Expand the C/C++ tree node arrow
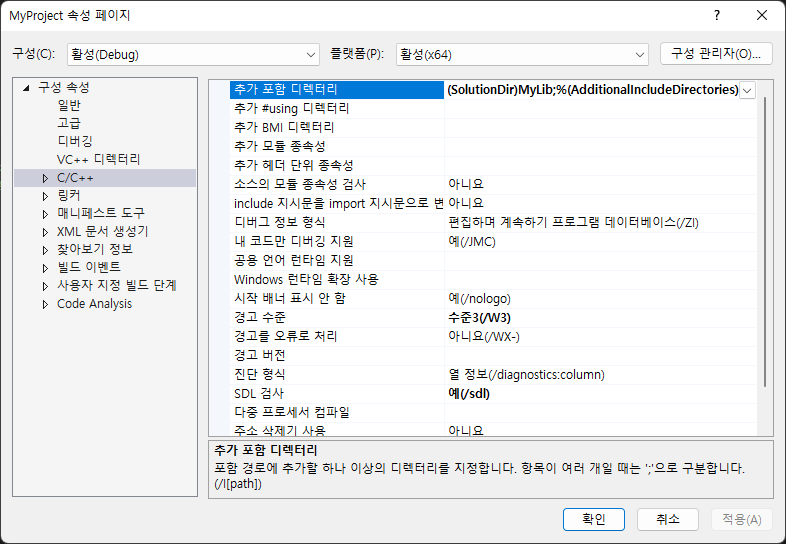The image size is (786, 544). 45,178
